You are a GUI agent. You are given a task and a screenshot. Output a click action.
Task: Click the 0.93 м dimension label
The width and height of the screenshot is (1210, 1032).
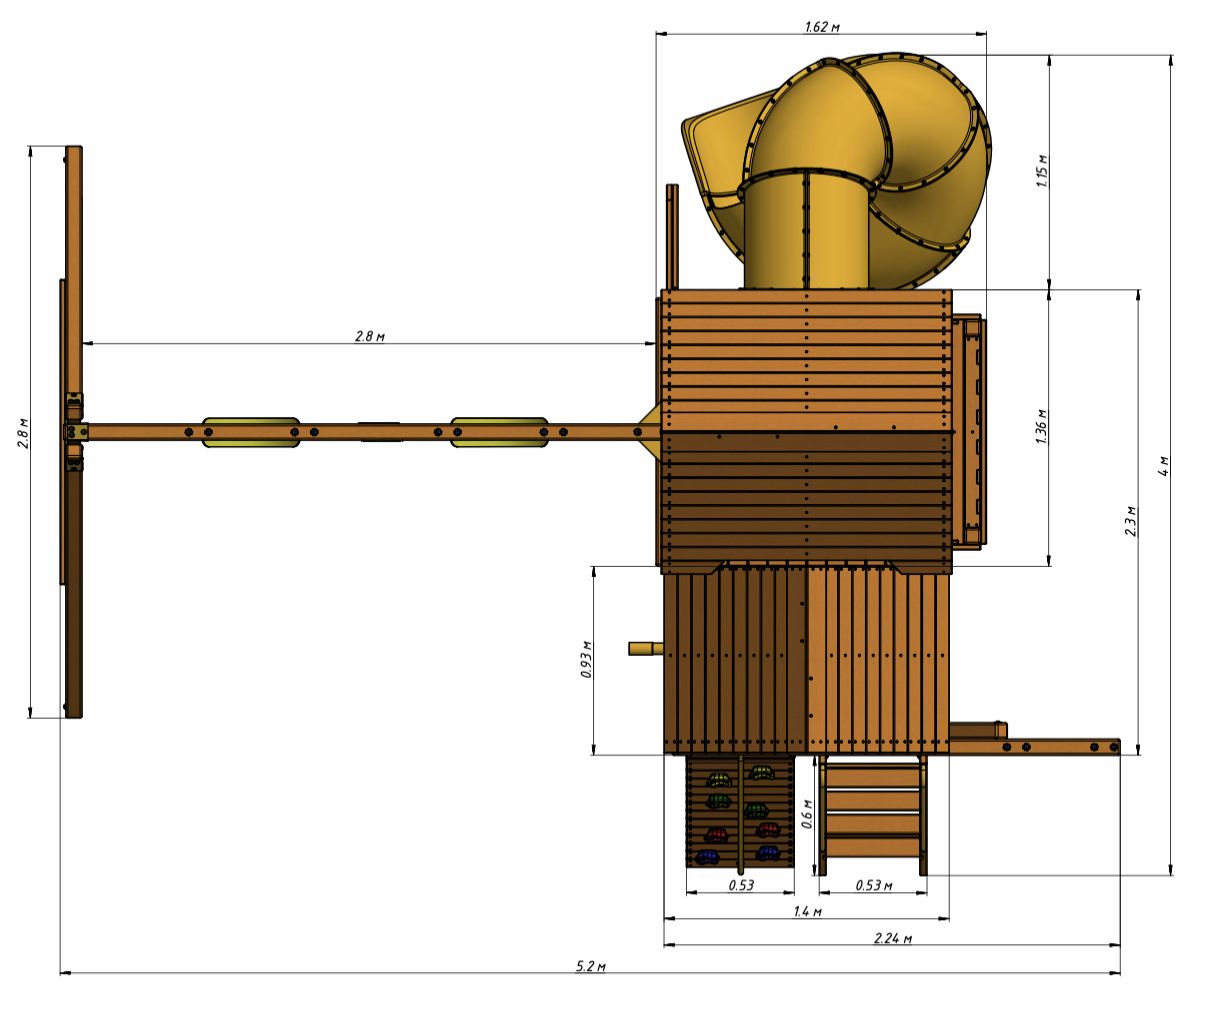[x=587, y=660]
